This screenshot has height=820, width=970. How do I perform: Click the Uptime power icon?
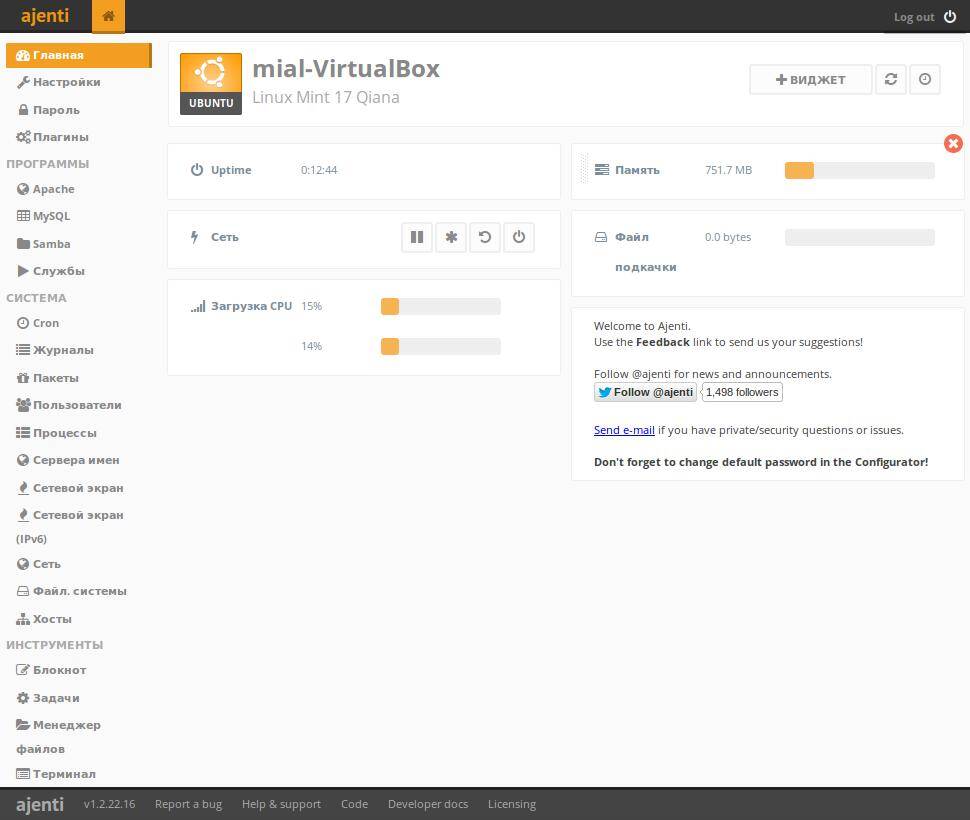[197, 169]
